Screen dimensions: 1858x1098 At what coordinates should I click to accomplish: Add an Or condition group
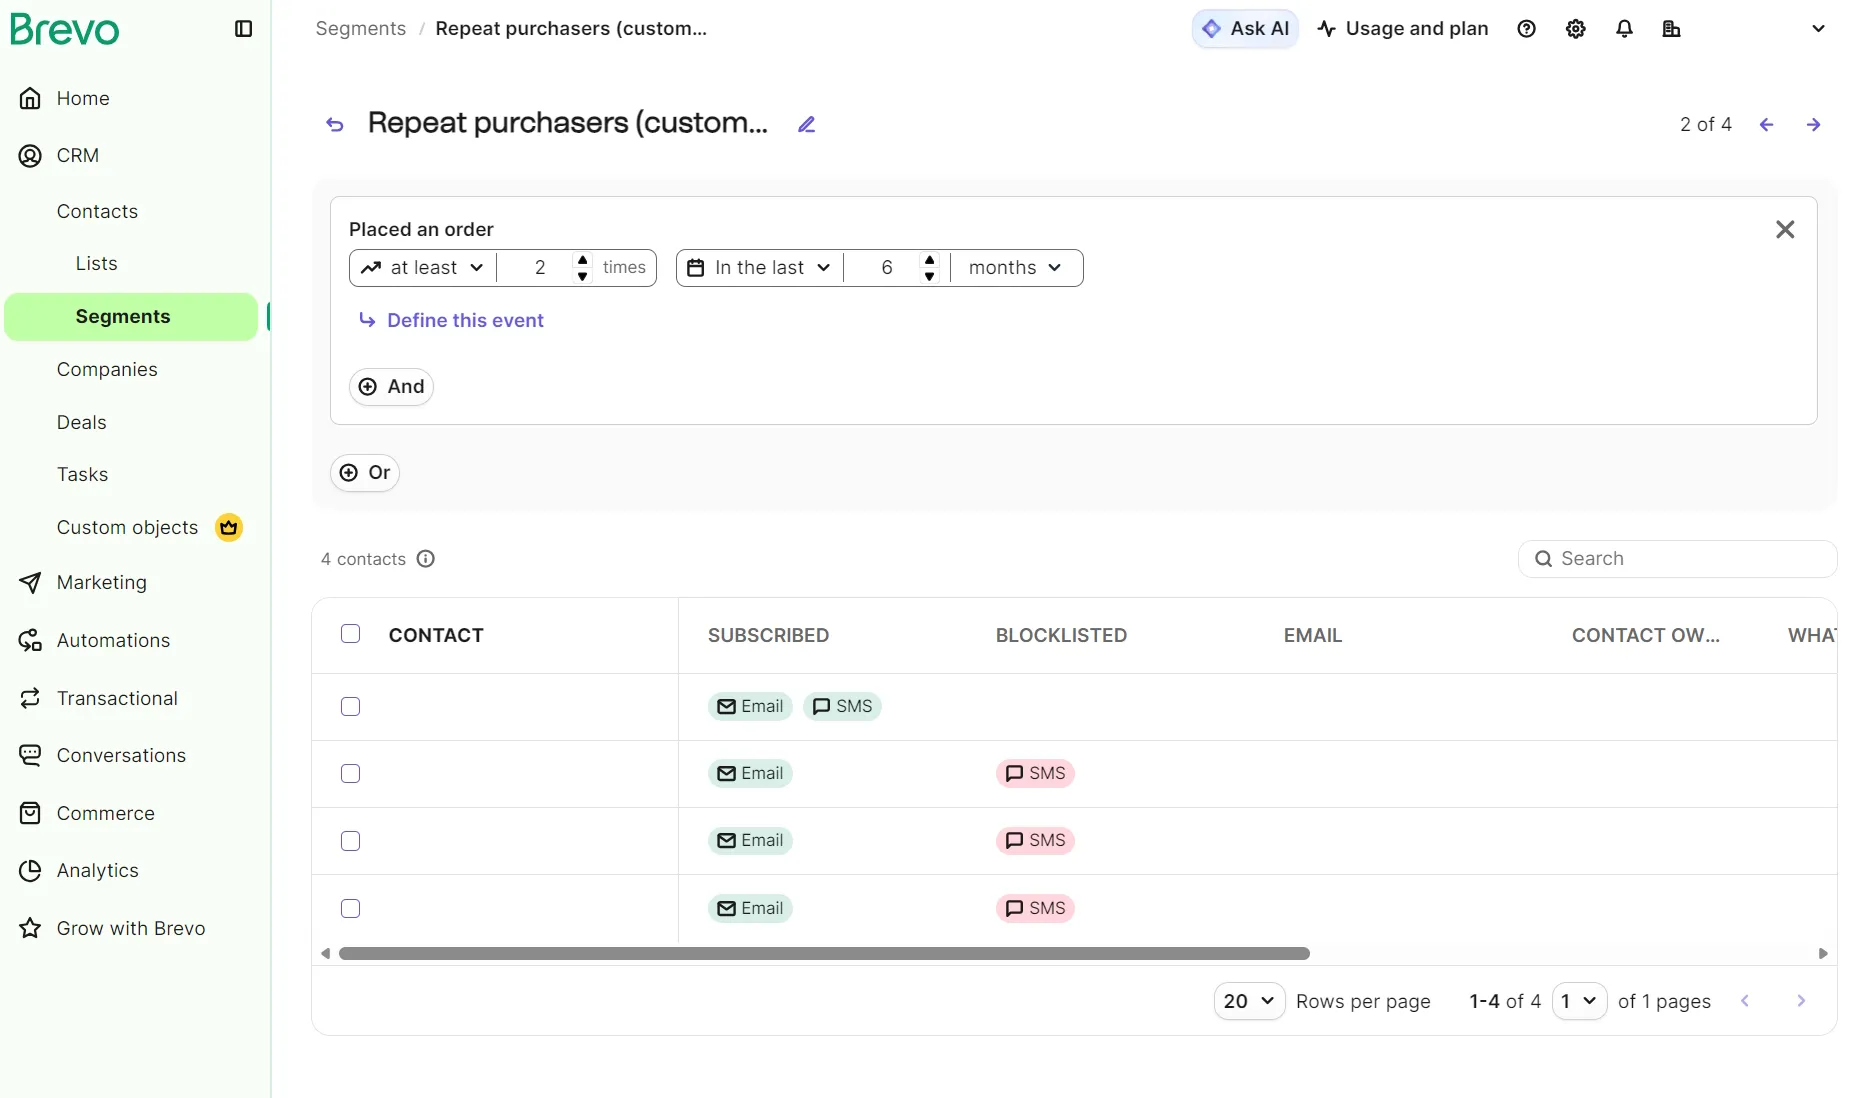tap(365, 473)
